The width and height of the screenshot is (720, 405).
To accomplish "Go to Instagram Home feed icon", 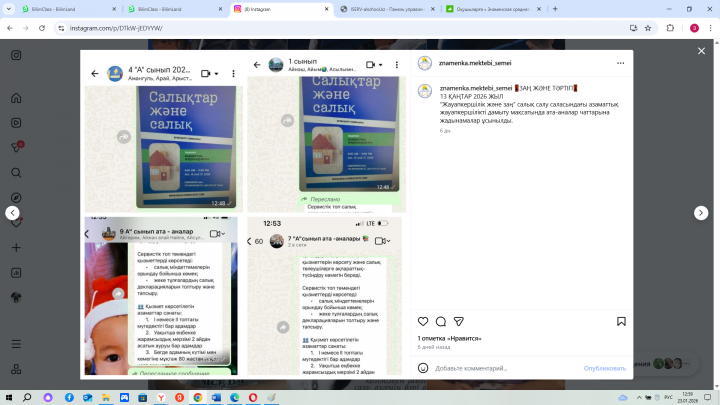I will tap(16, 98).
